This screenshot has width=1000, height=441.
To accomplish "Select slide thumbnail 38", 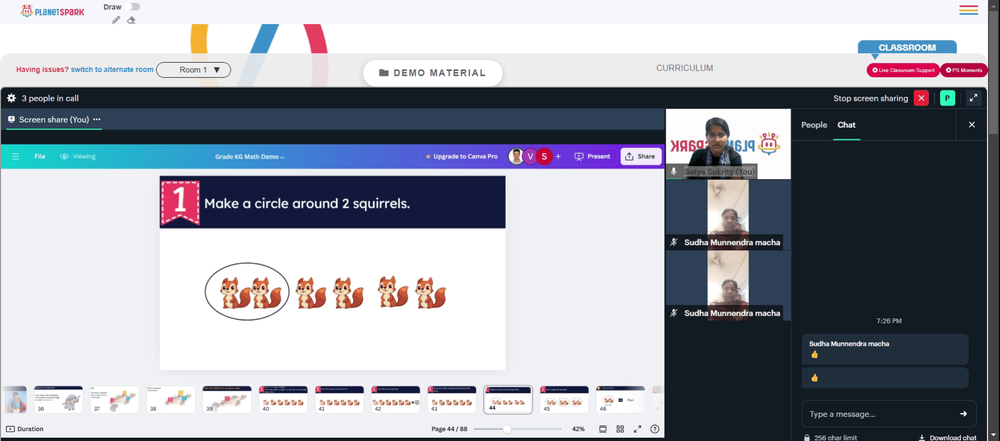I will pos(170,400).
